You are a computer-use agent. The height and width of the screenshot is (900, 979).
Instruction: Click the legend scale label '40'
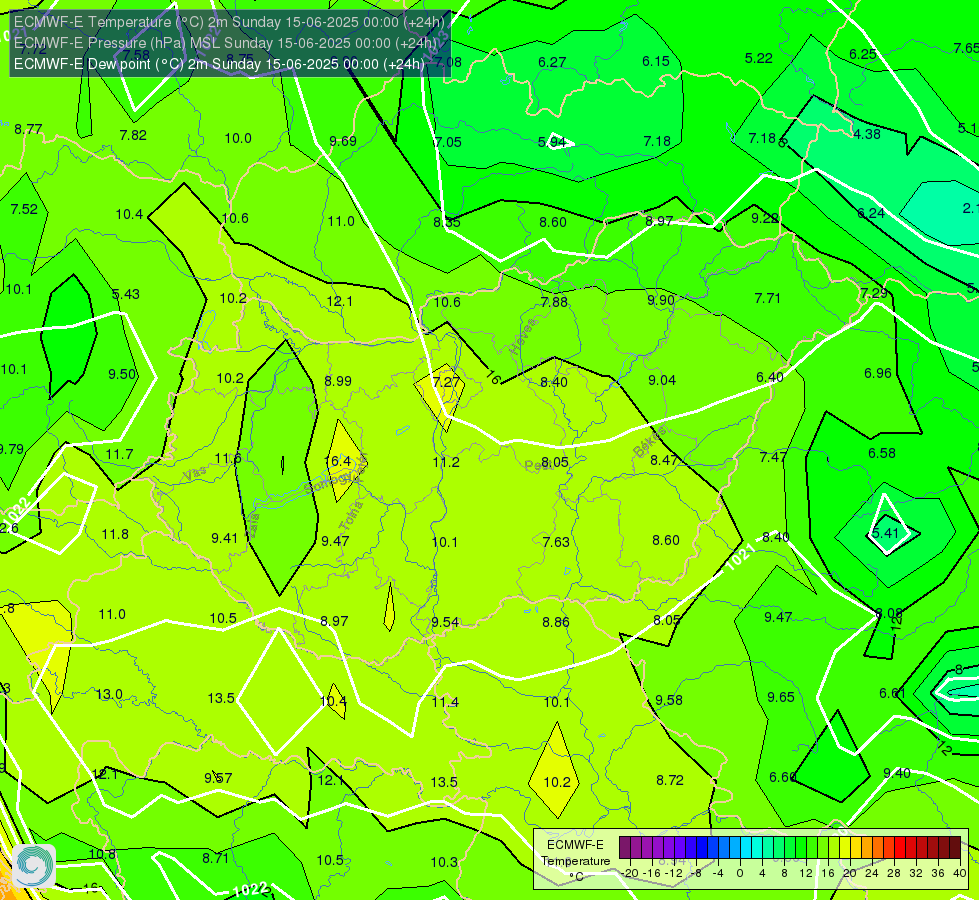(x=960, y=873)
